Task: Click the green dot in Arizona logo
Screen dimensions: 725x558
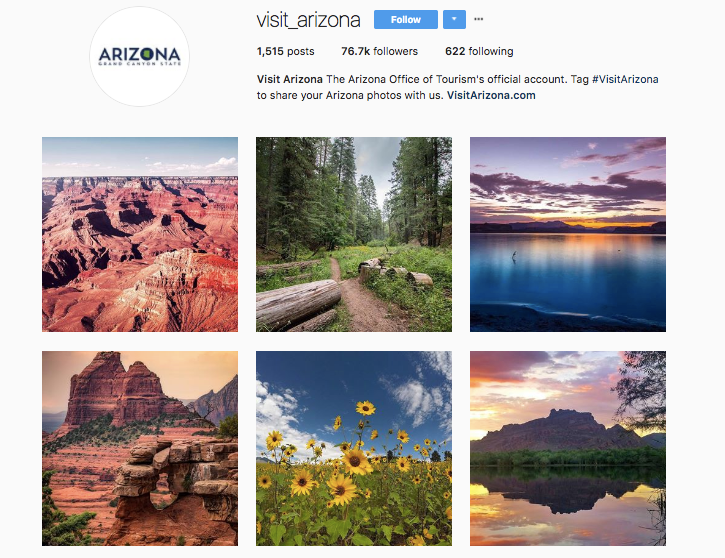Action: (x=147, y=55)
